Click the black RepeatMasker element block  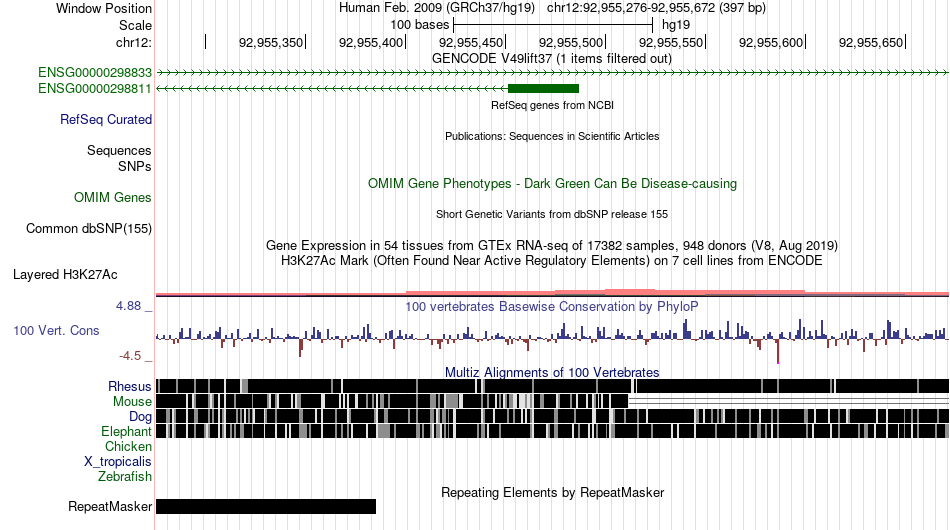click(266, 506)
